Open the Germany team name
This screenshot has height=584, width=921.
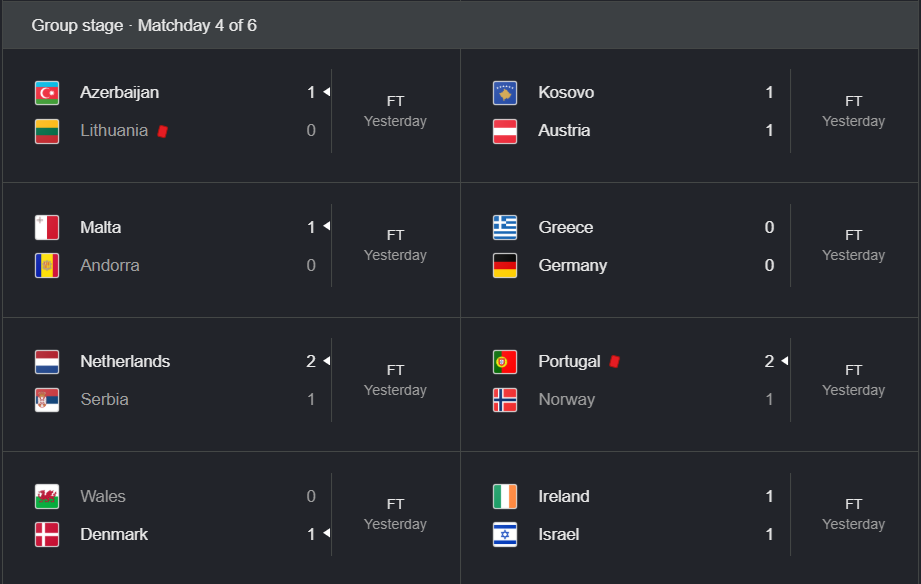pyautogui.click(x=573, y=266)
